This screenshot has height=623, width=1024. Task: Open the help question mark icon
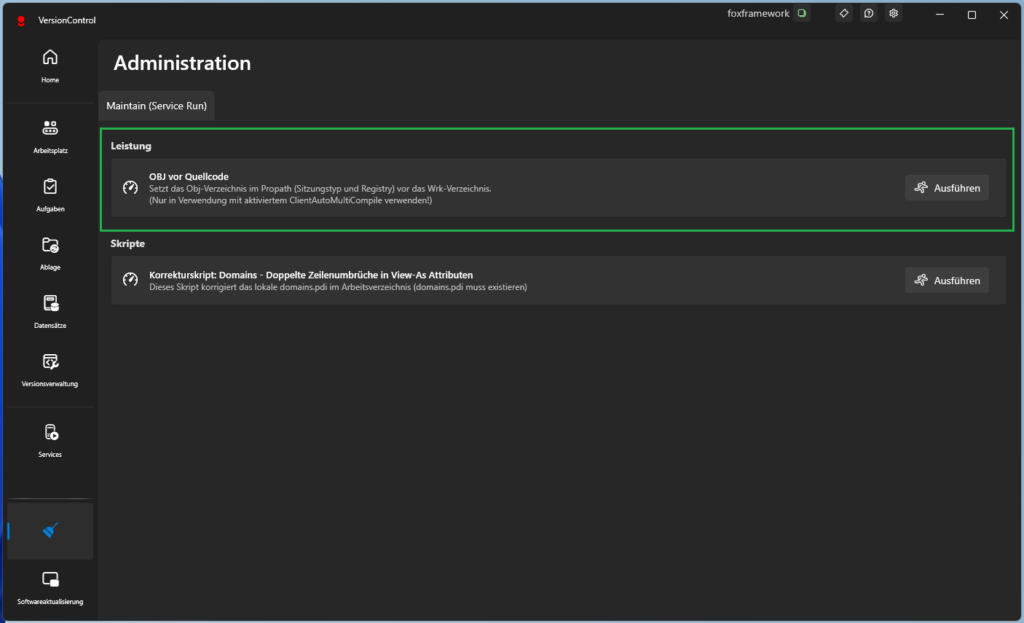pos(869,14)
